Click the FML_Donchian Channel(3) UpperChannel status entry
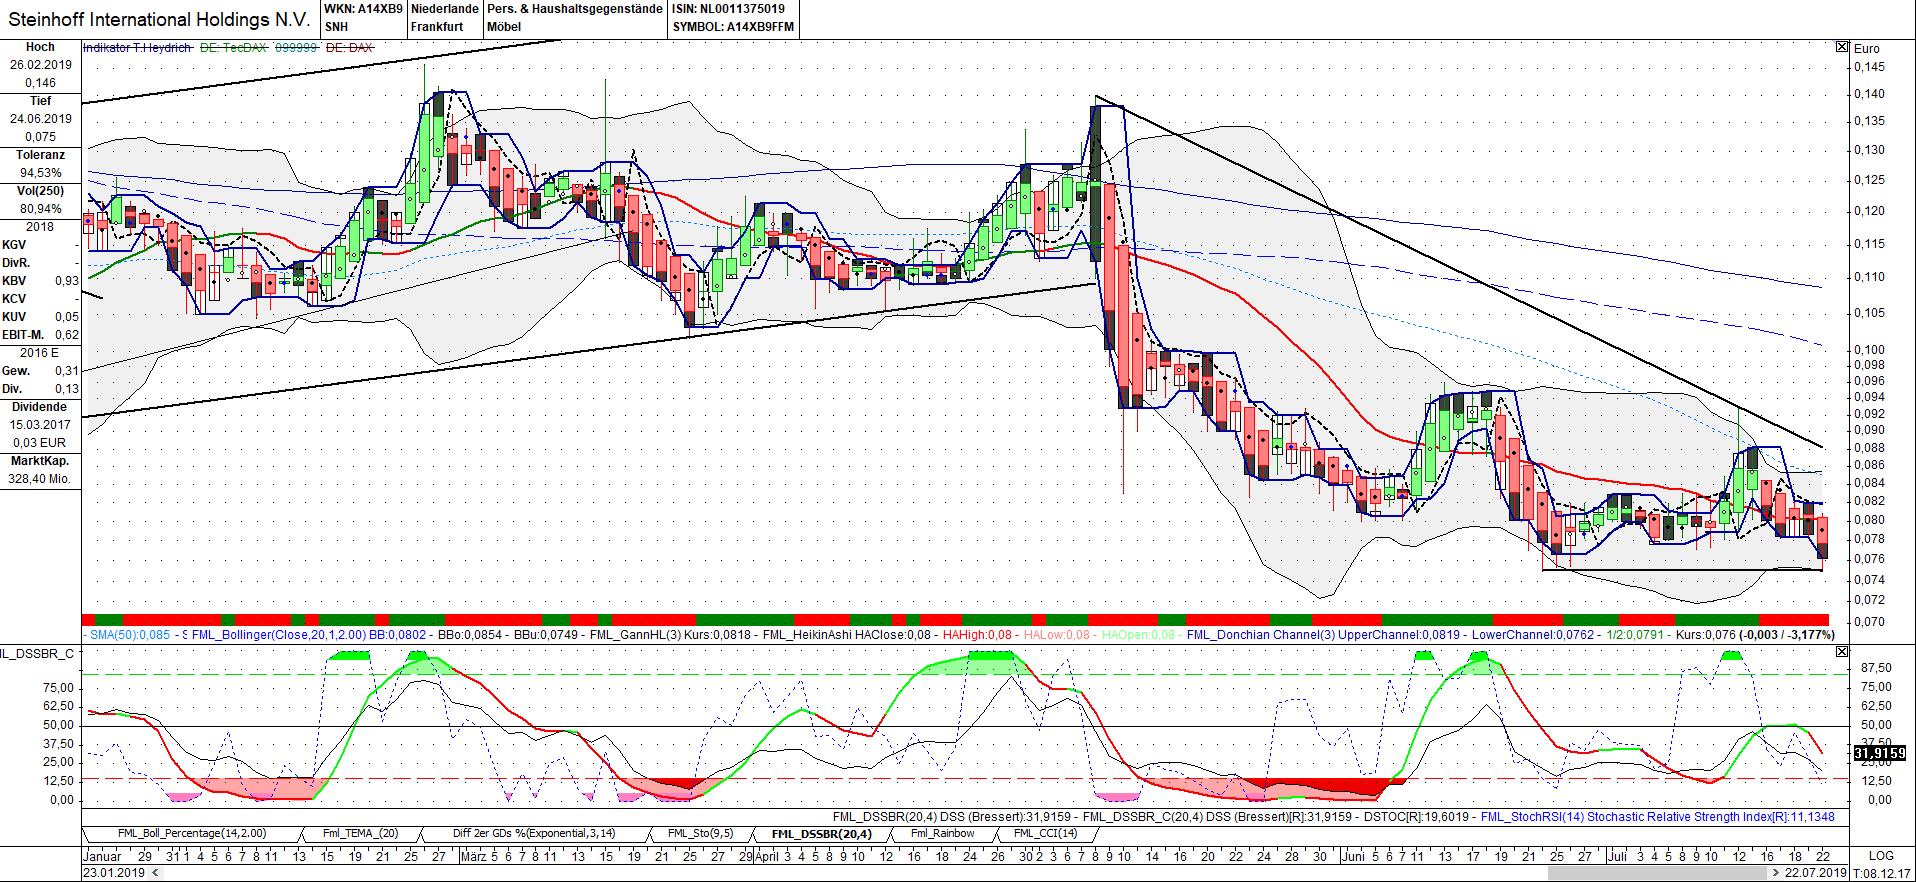The image size is (1916, 882). [x=1325, y=635]
